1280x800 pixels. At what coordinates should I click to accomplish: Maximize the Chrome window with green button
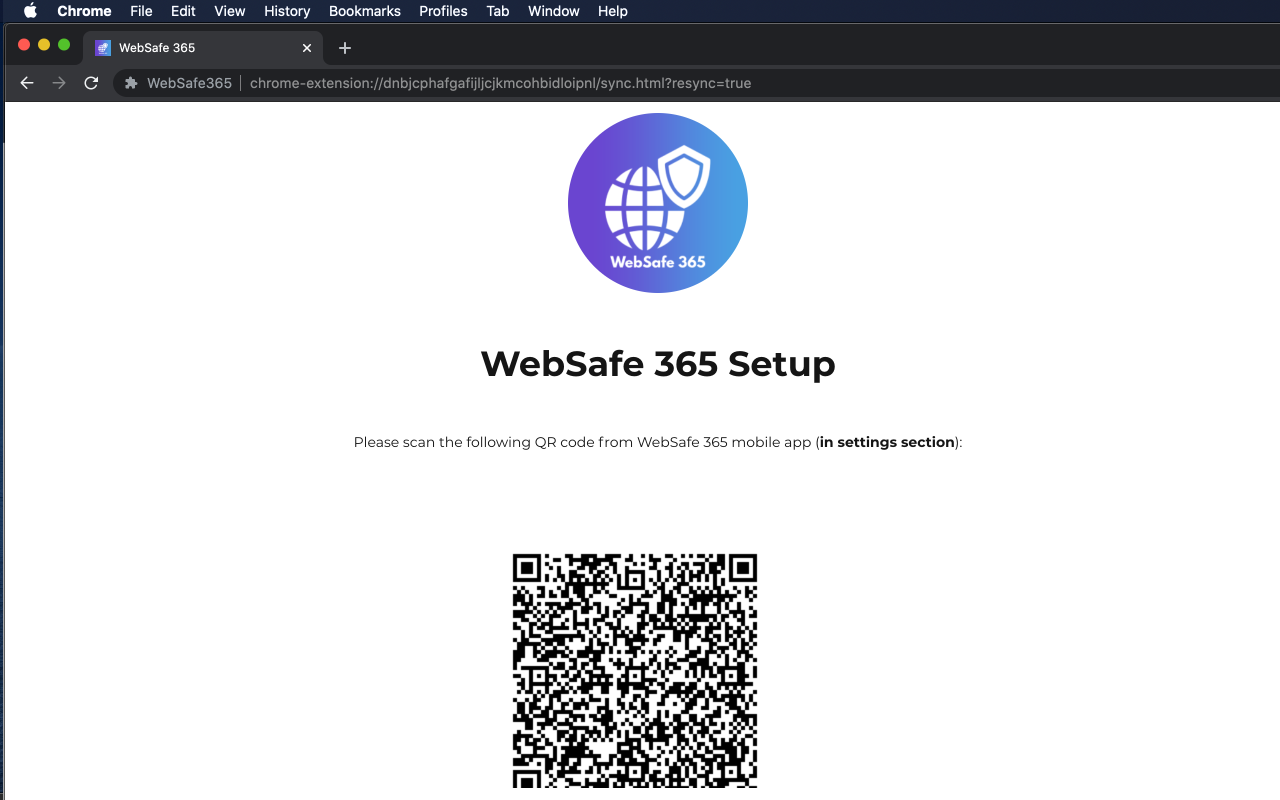pos(64,45)
